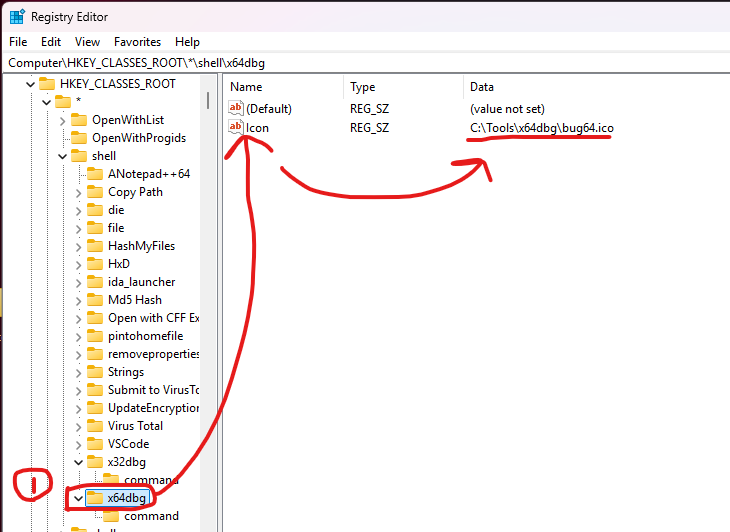Select the (Default) value name
This screenshot has height=532, width=730.
(269, 109)
